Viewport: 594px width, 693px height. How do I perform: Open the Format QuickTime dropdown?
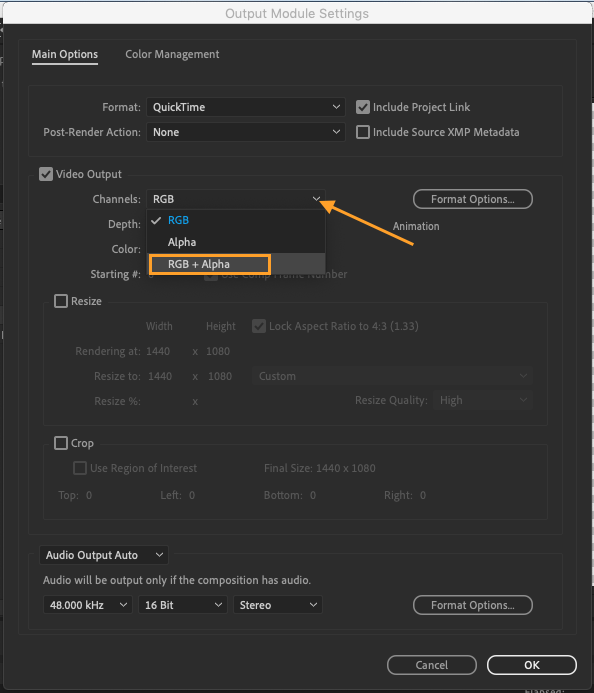pos(245,107)
